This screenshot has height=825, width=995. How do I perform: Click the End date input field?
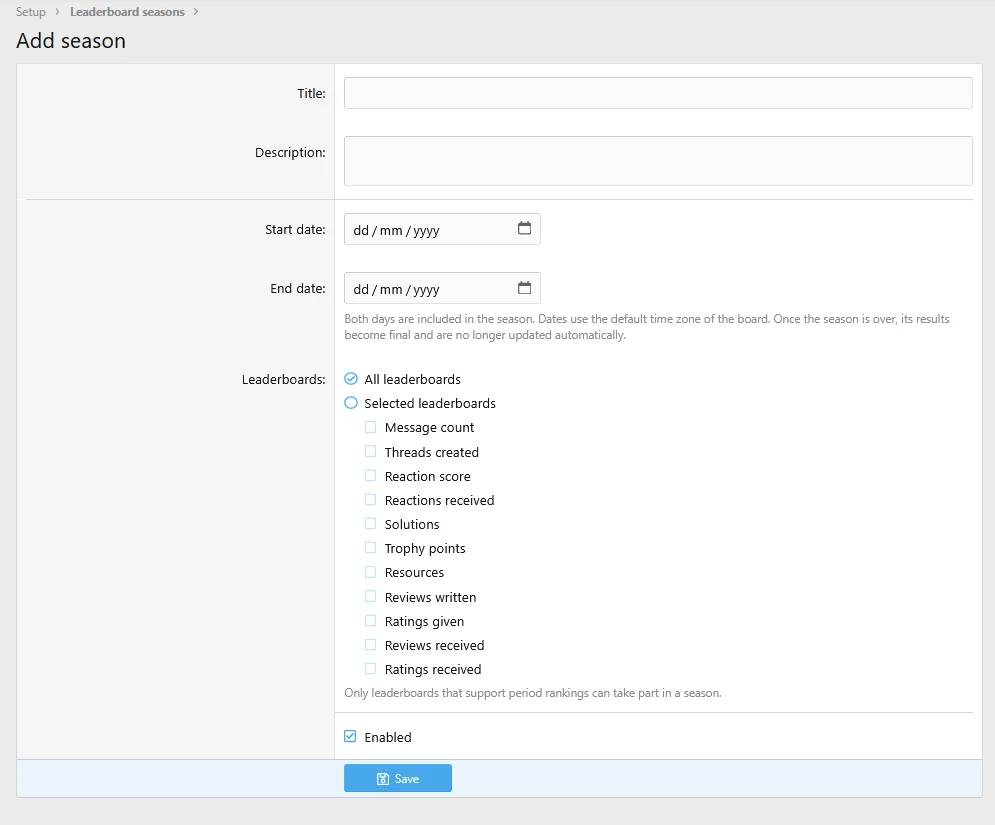pyautogui.click(x=442, y=288)
